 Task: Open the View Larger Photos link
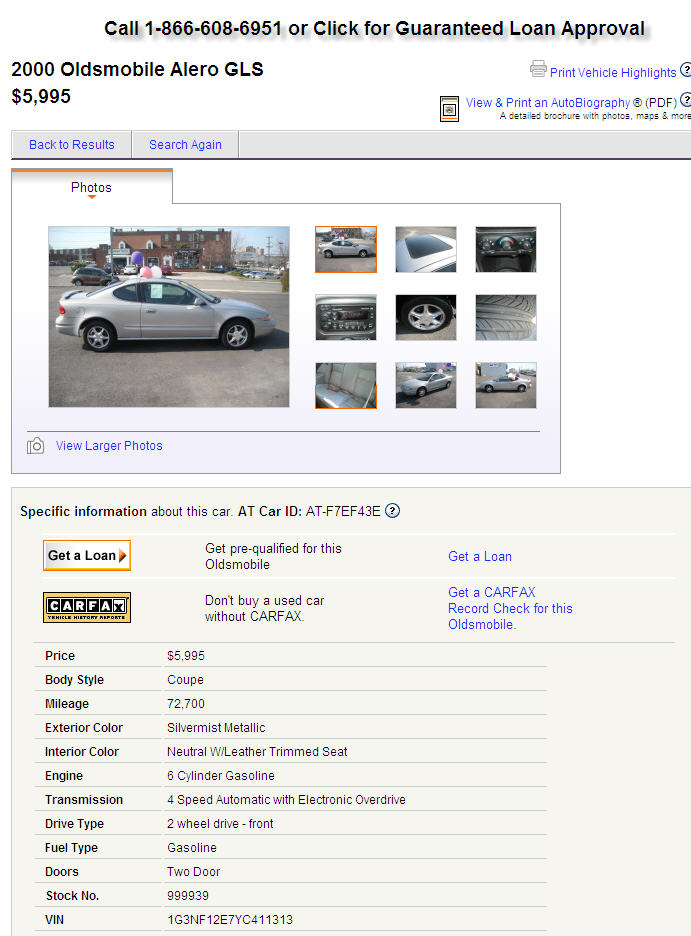click(x=109, y=446)
